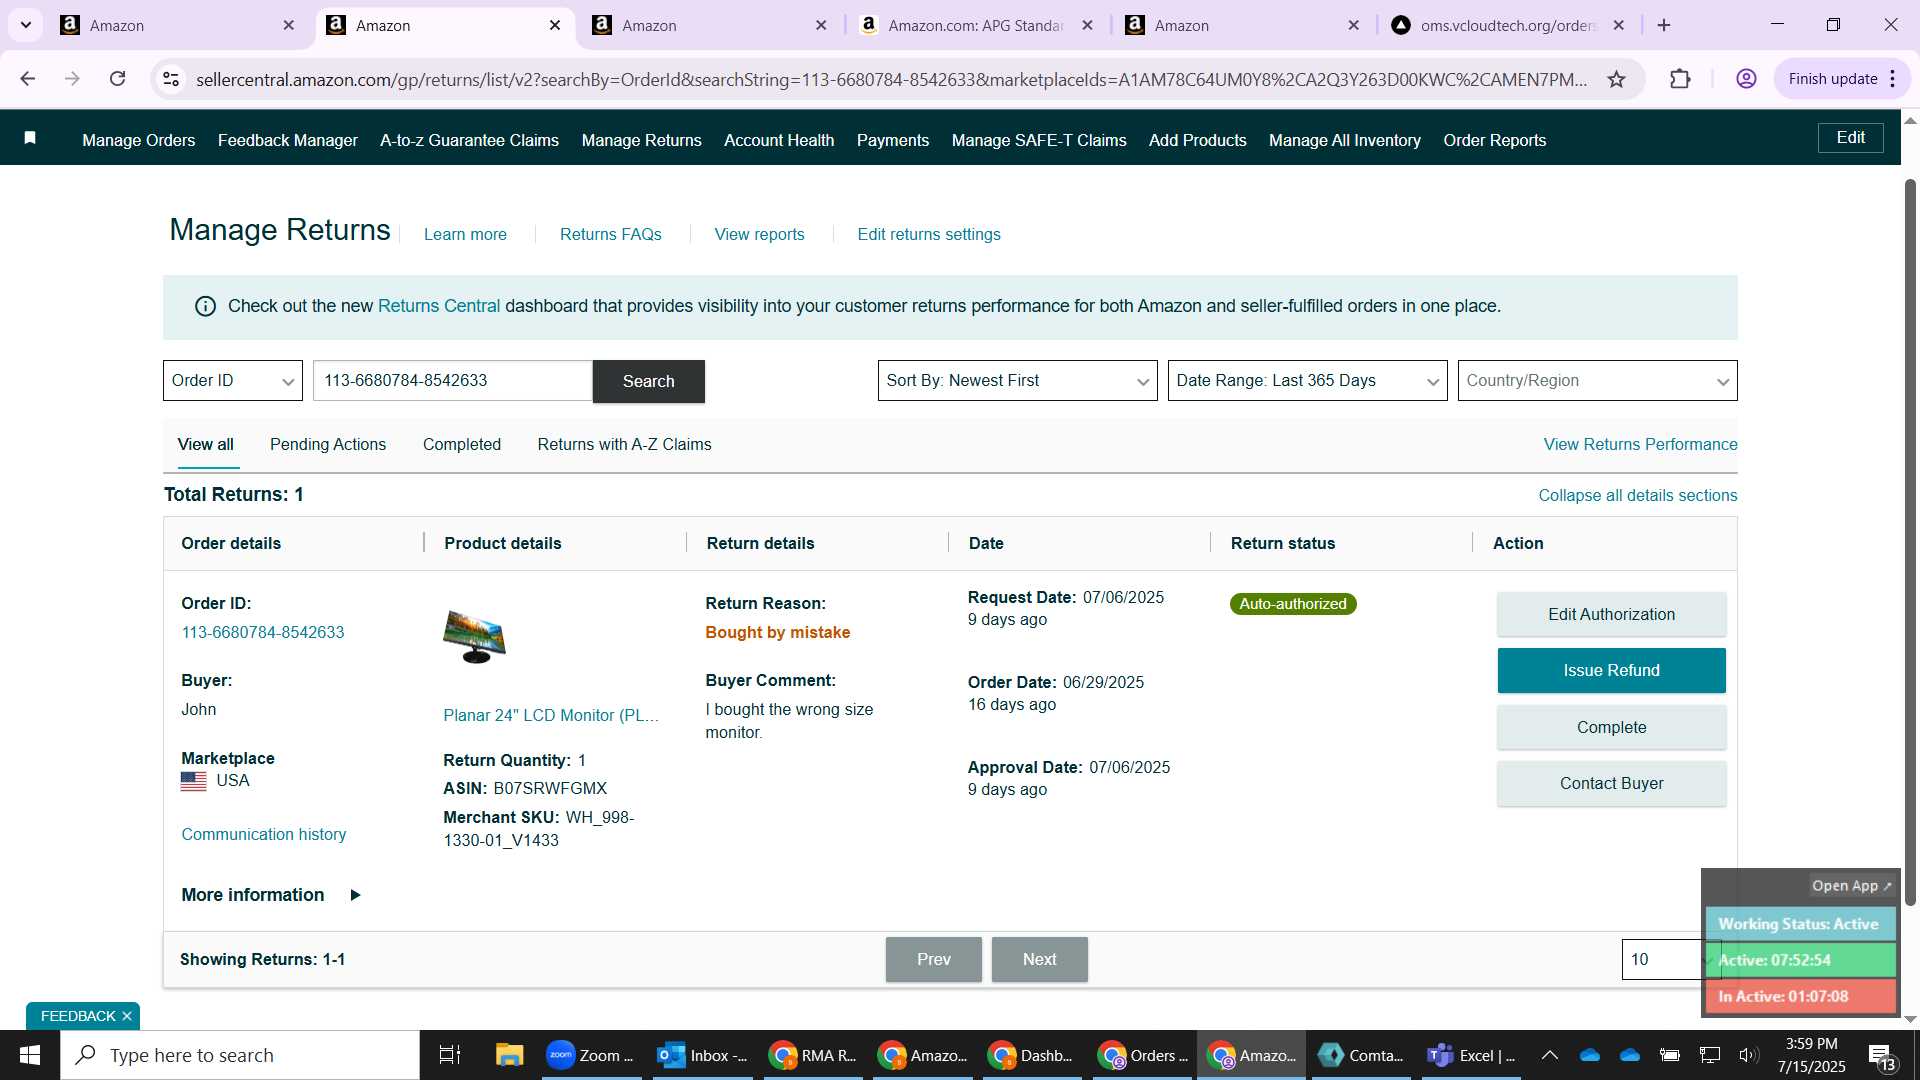Open Returns with A-Z Claims tab
The image size is (1920, 1080).
(x=624, y=445)
